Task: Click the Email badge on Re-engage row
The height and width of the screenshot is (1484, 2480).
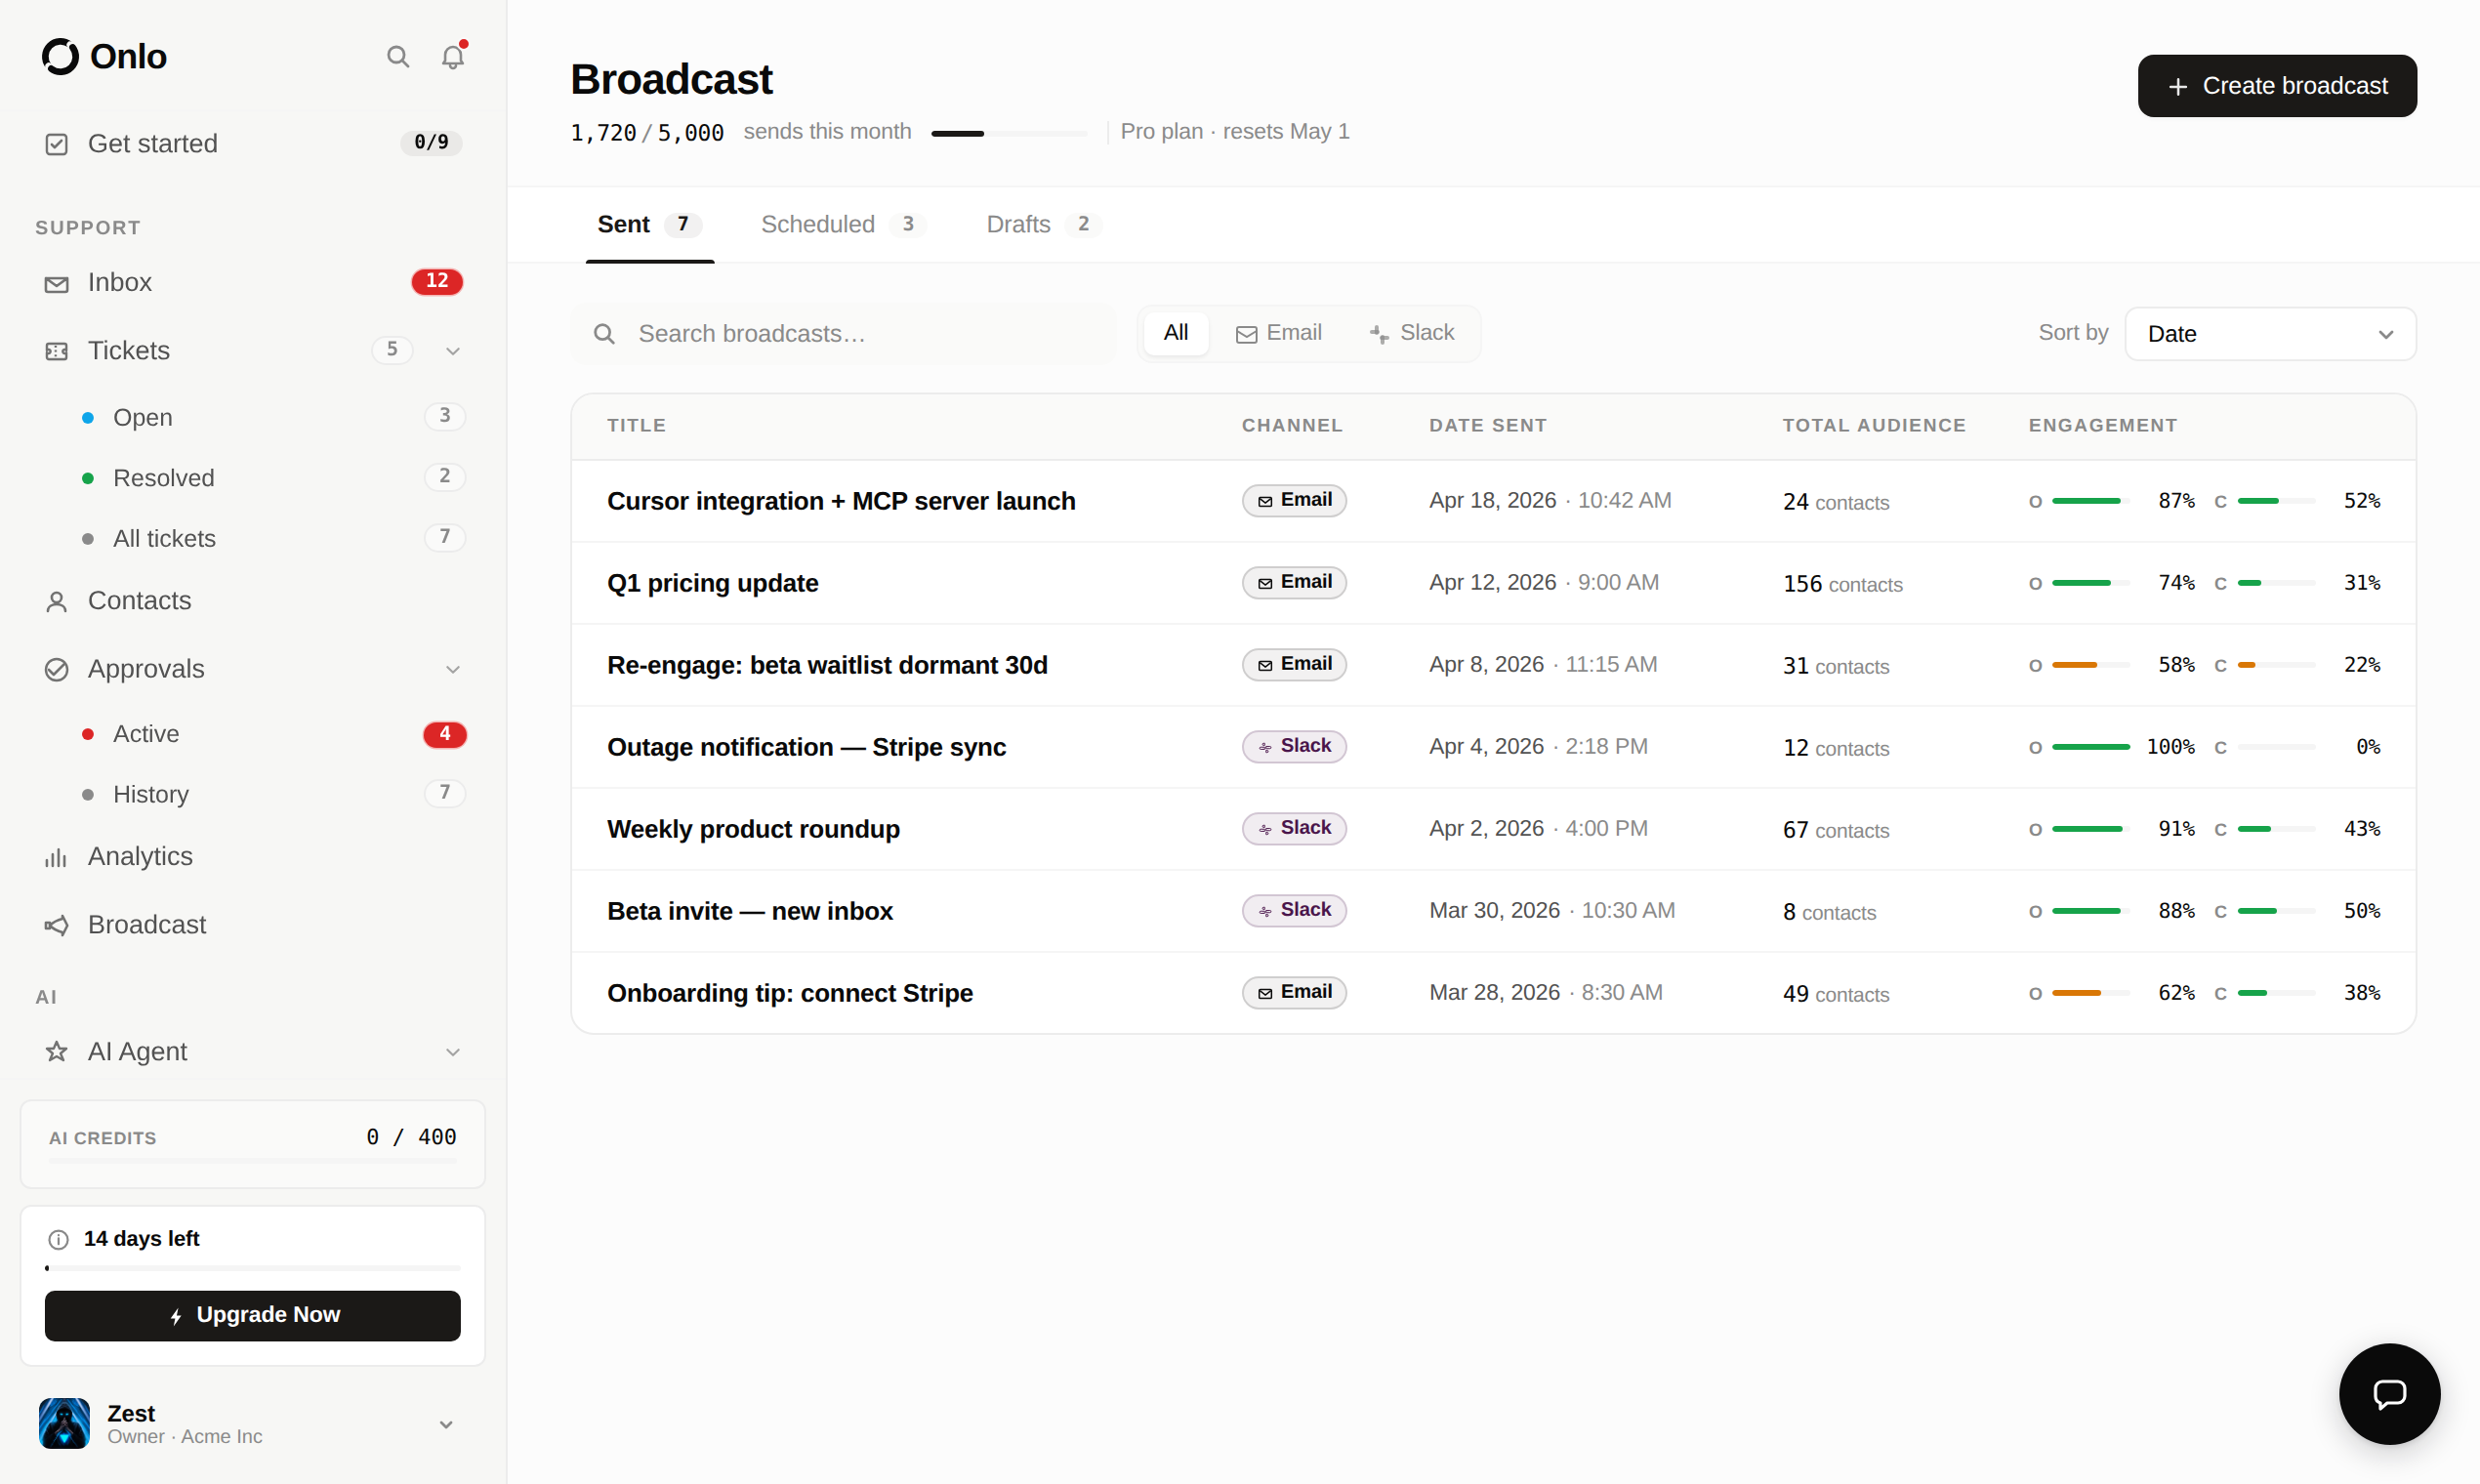Action: pos(1294,664)
